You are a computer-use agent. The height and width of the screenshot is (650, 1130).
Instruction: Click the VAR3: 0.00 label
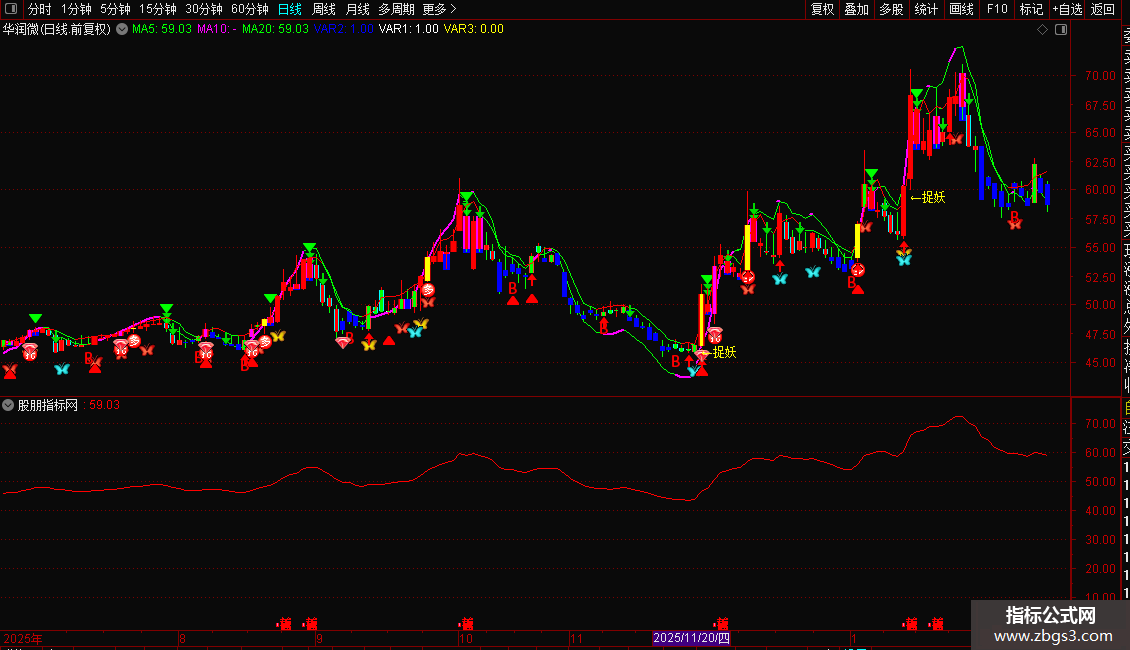click(473, 30)
